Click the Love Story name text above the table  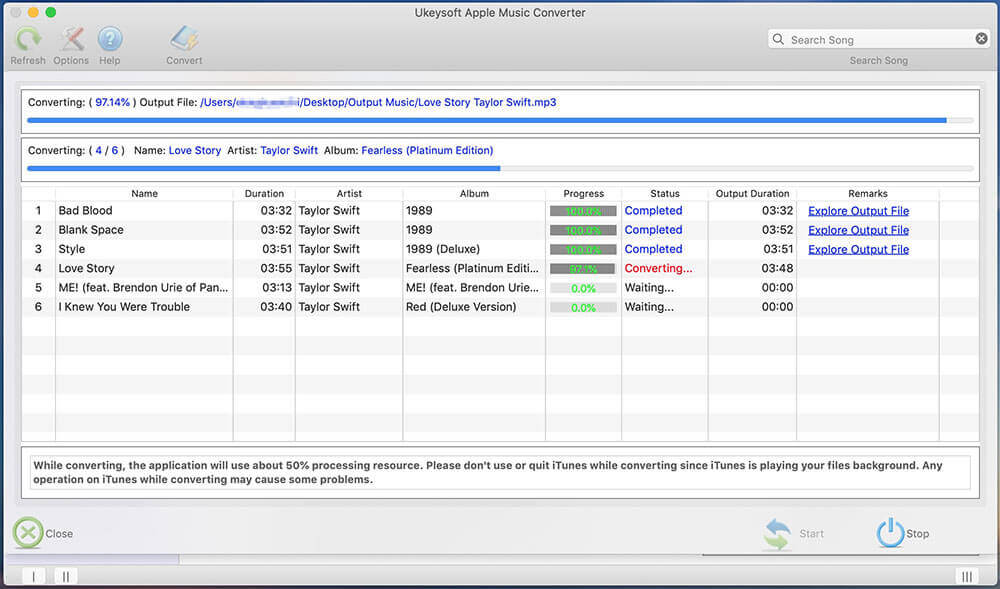click(x=195, y=150)
